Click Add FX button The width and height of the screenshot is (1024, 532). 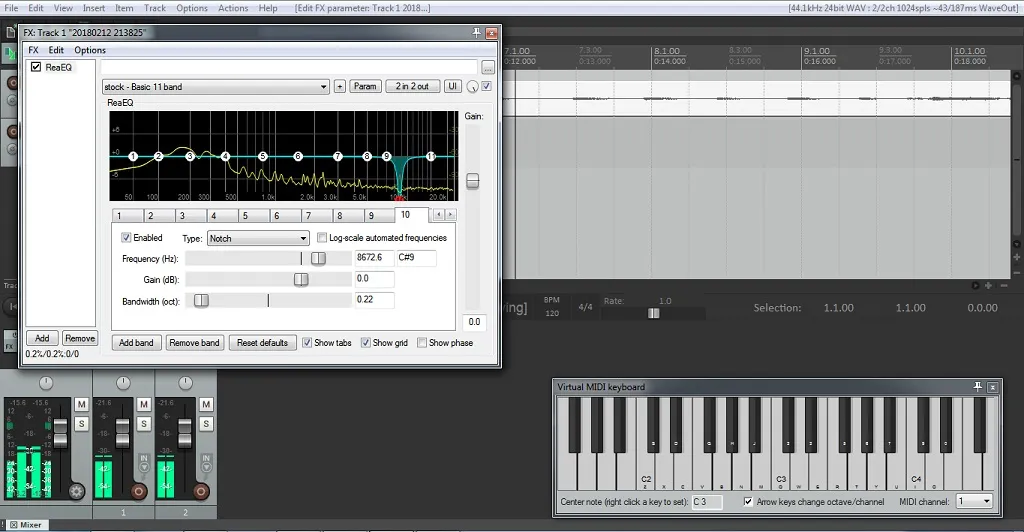point(42,338)
